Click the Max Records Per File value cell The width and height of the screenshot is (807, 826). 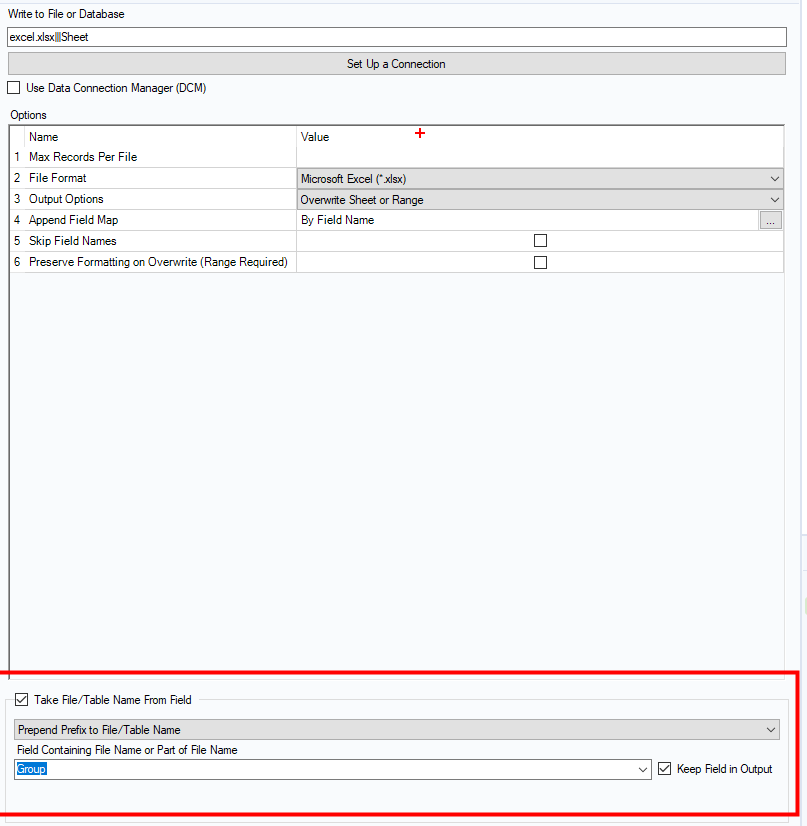(540, 157)
